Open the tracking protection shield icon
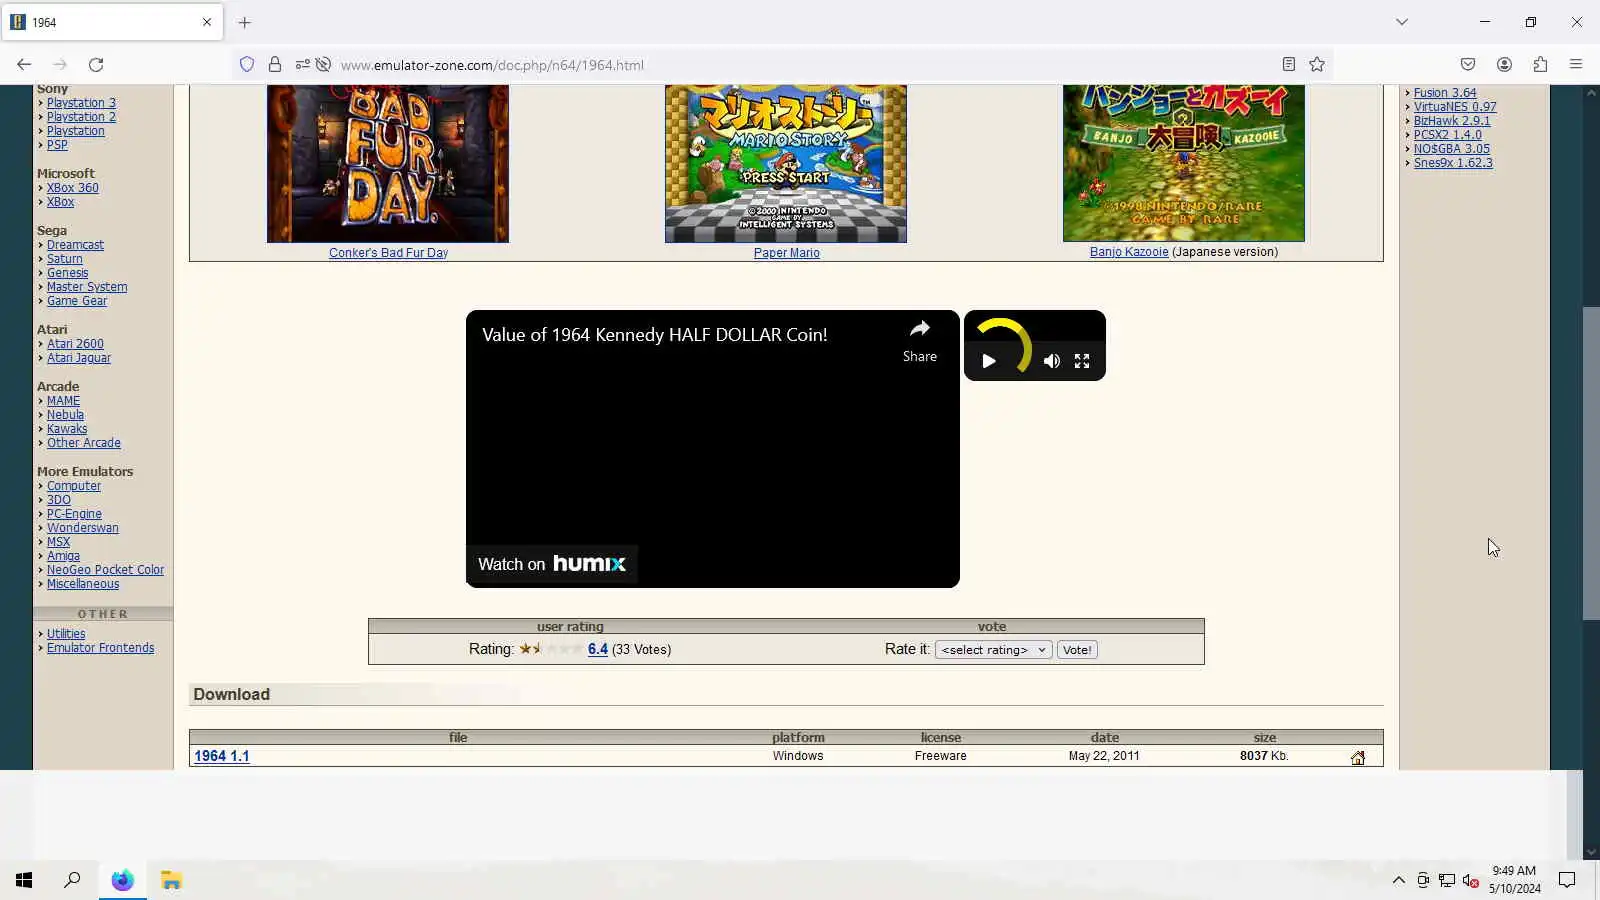 pos(247,65)
